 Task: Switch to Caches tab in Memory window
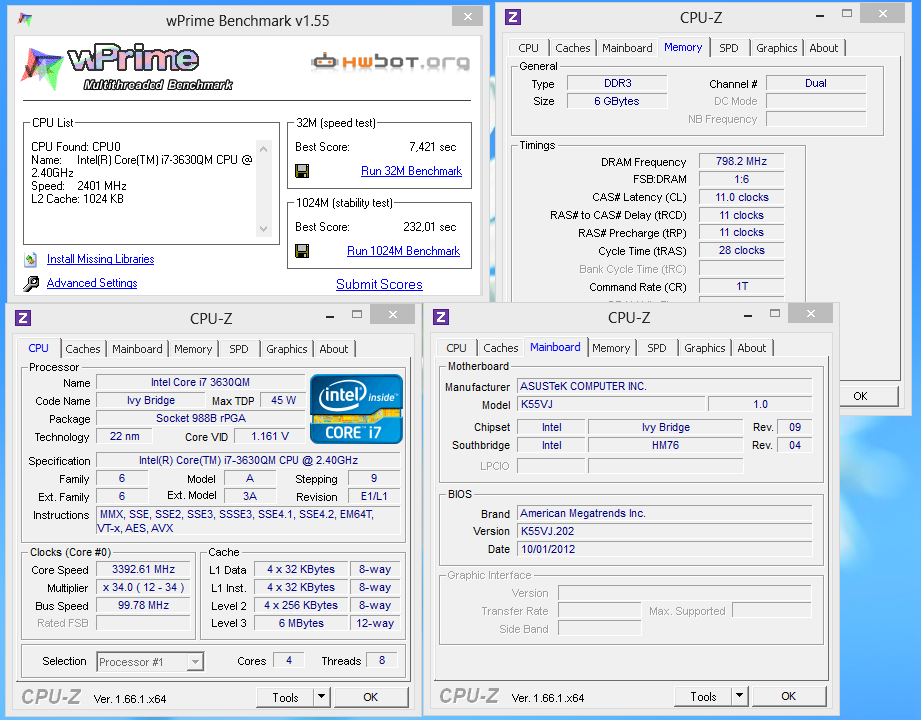tap(573, 48)
